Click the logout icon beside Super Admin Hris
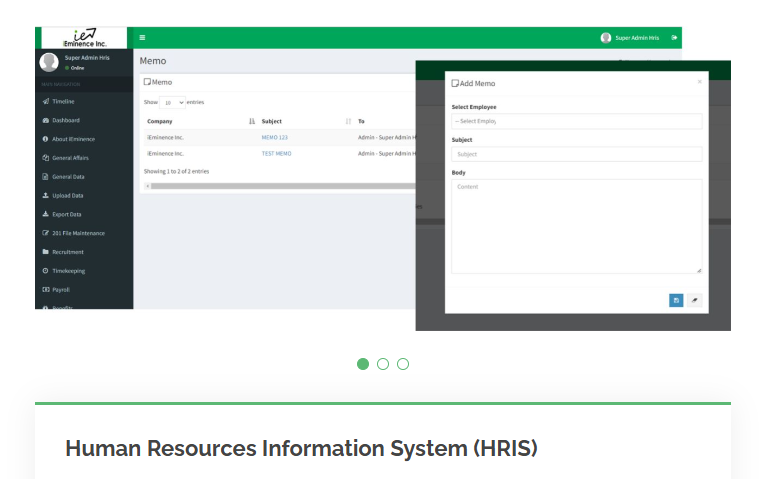 click(x=674, y=37)
